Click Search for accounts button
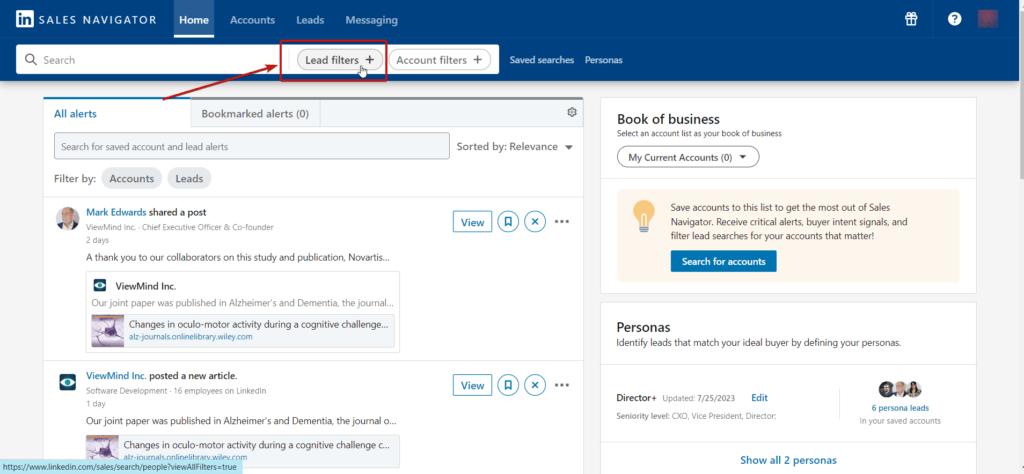This screenshot has height=474, width=1024. click(x=724, y=261)
